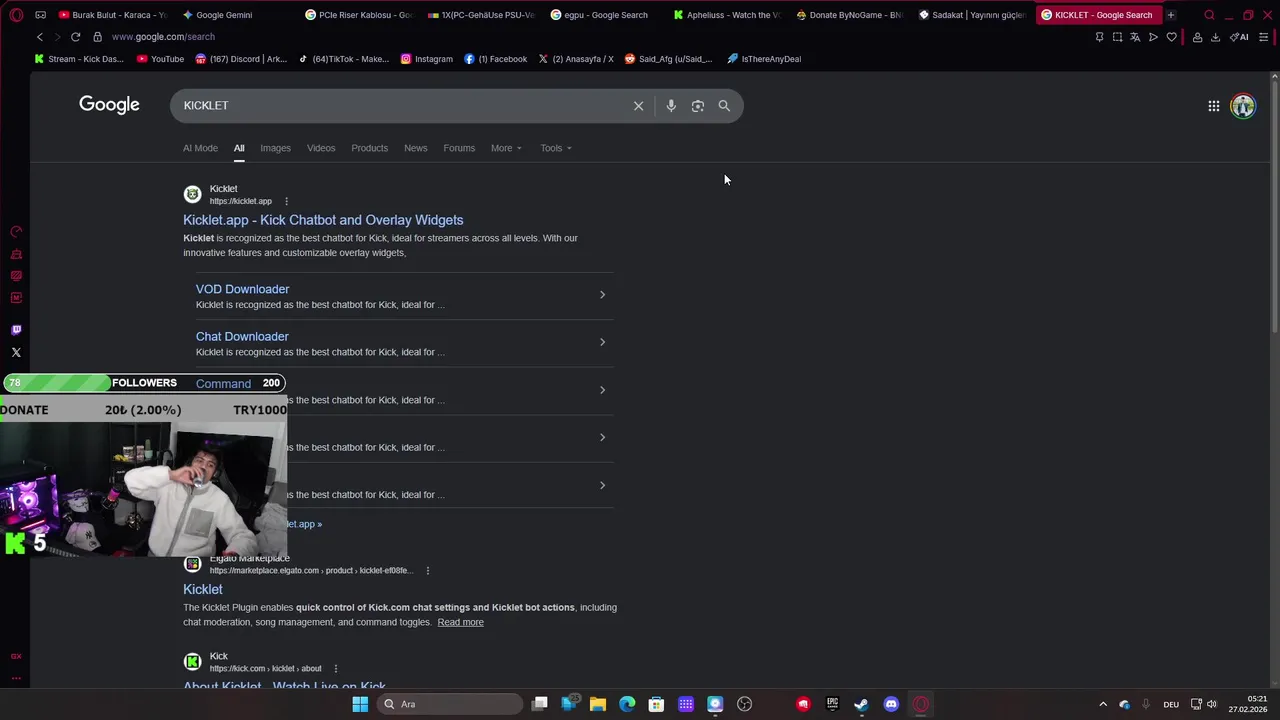
Task: Open Microsoft Edge from taskbar
Action: (627, 704)
